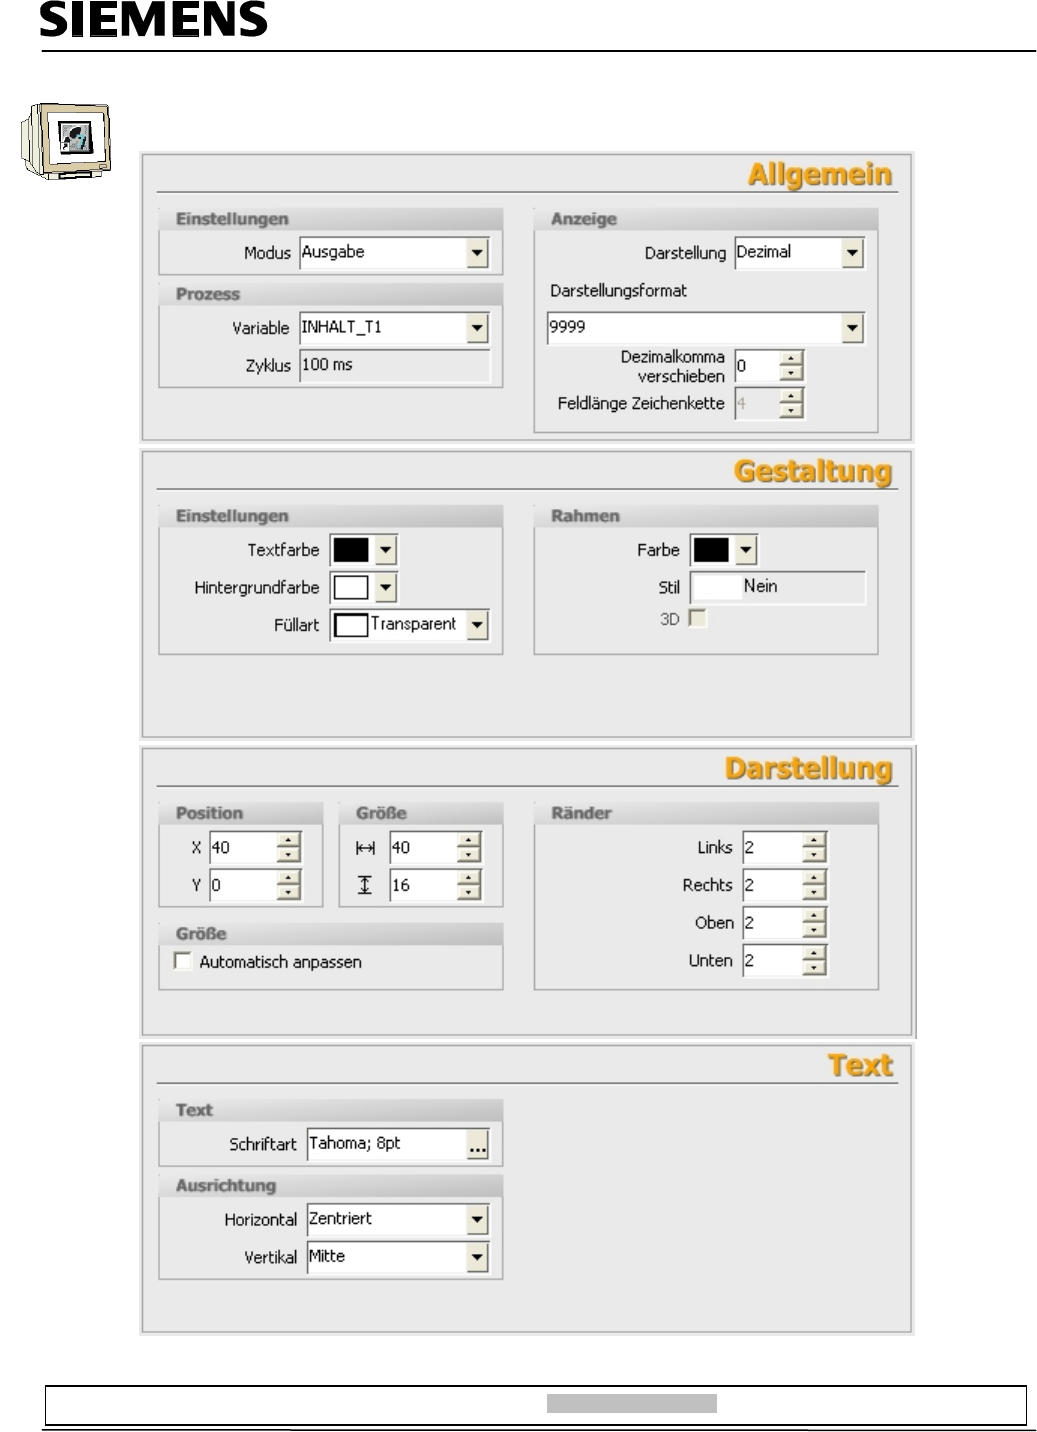Open the Darstellung dropdown showing Dezimal

tap(852, 253)
